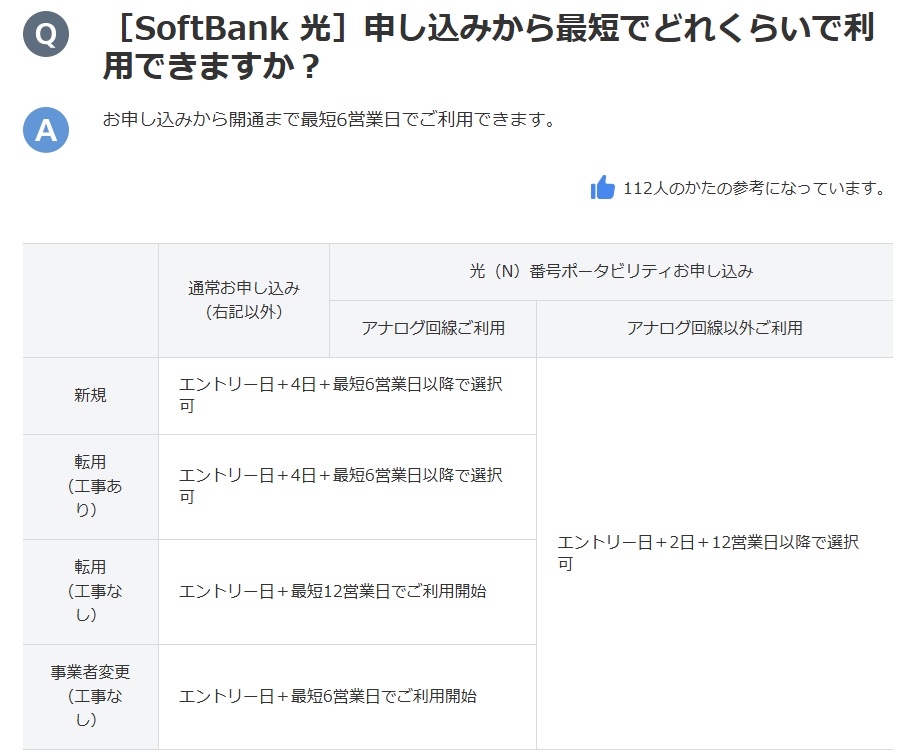Click the アナログ回線ご利用 subheader
902x755 pixels.
tap(432, 328)
